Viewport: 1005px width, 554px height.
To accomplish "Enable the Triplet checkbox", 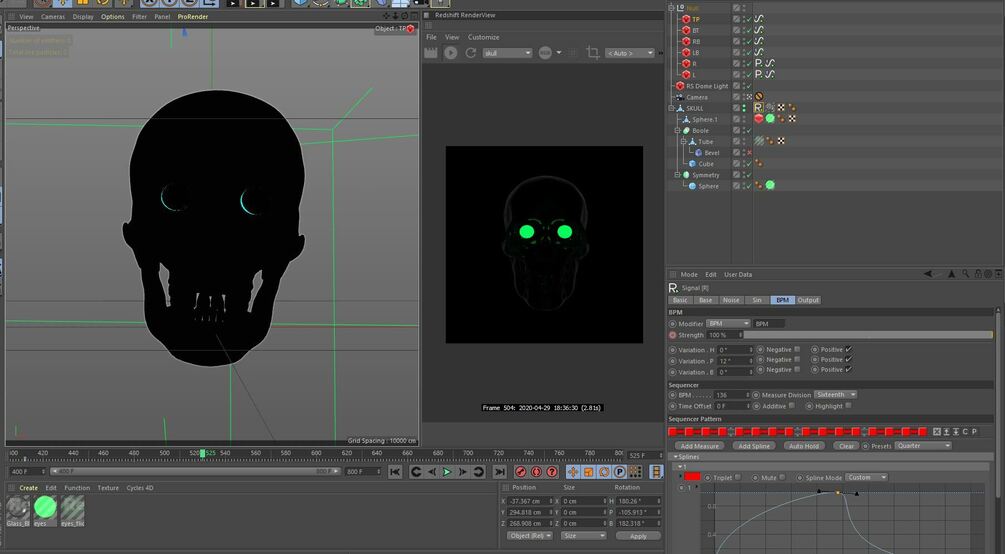I will (x=738, y=478).
